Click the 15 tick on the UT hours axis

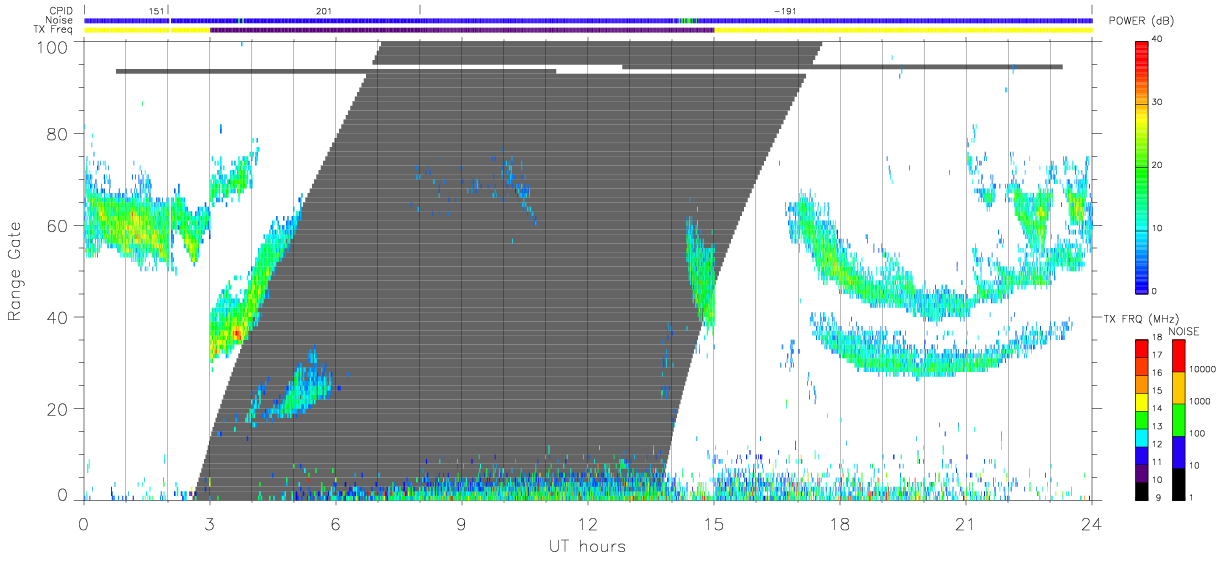coord(714,523)
